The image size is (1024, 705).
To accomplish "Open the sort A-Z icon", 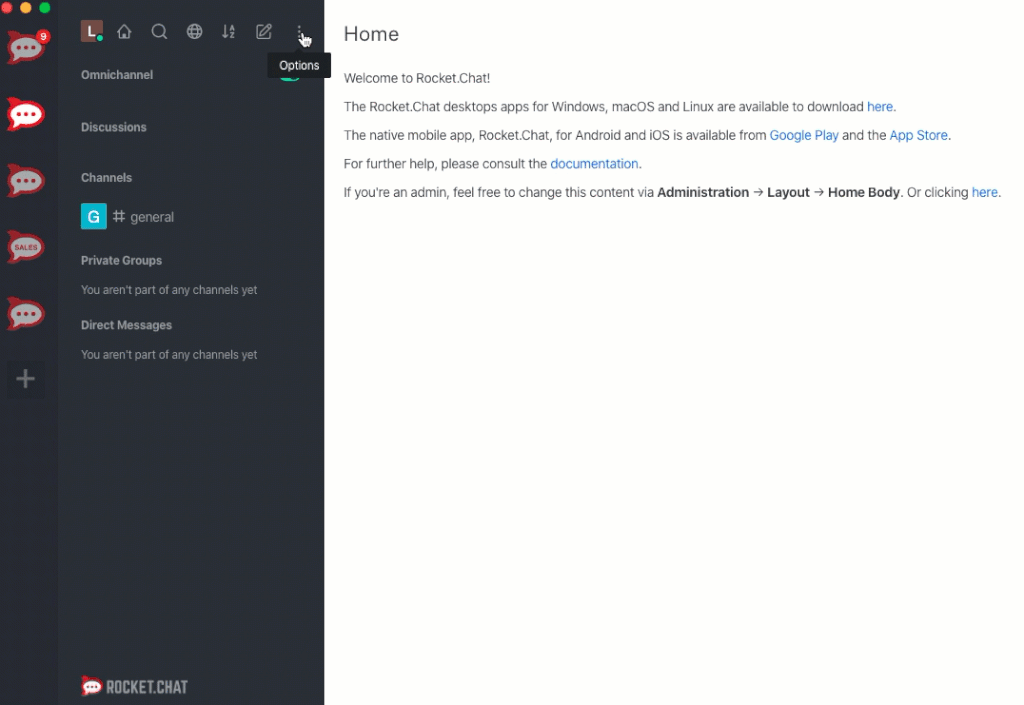I will click(229, 31).
